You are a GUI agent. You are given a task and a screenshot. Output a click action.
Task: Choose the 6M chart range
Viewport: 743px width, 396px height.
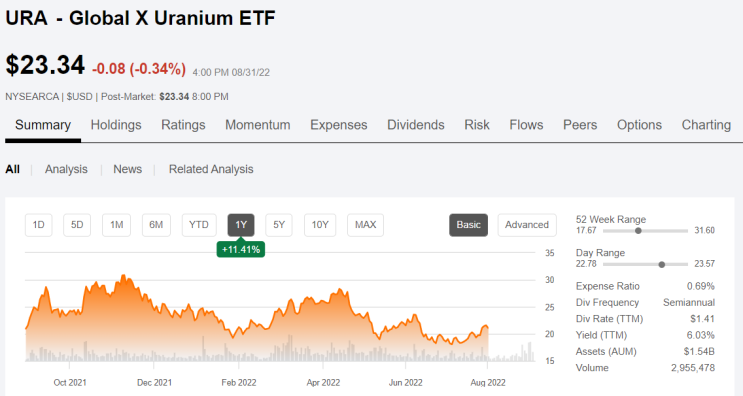[x=156, y=225]
